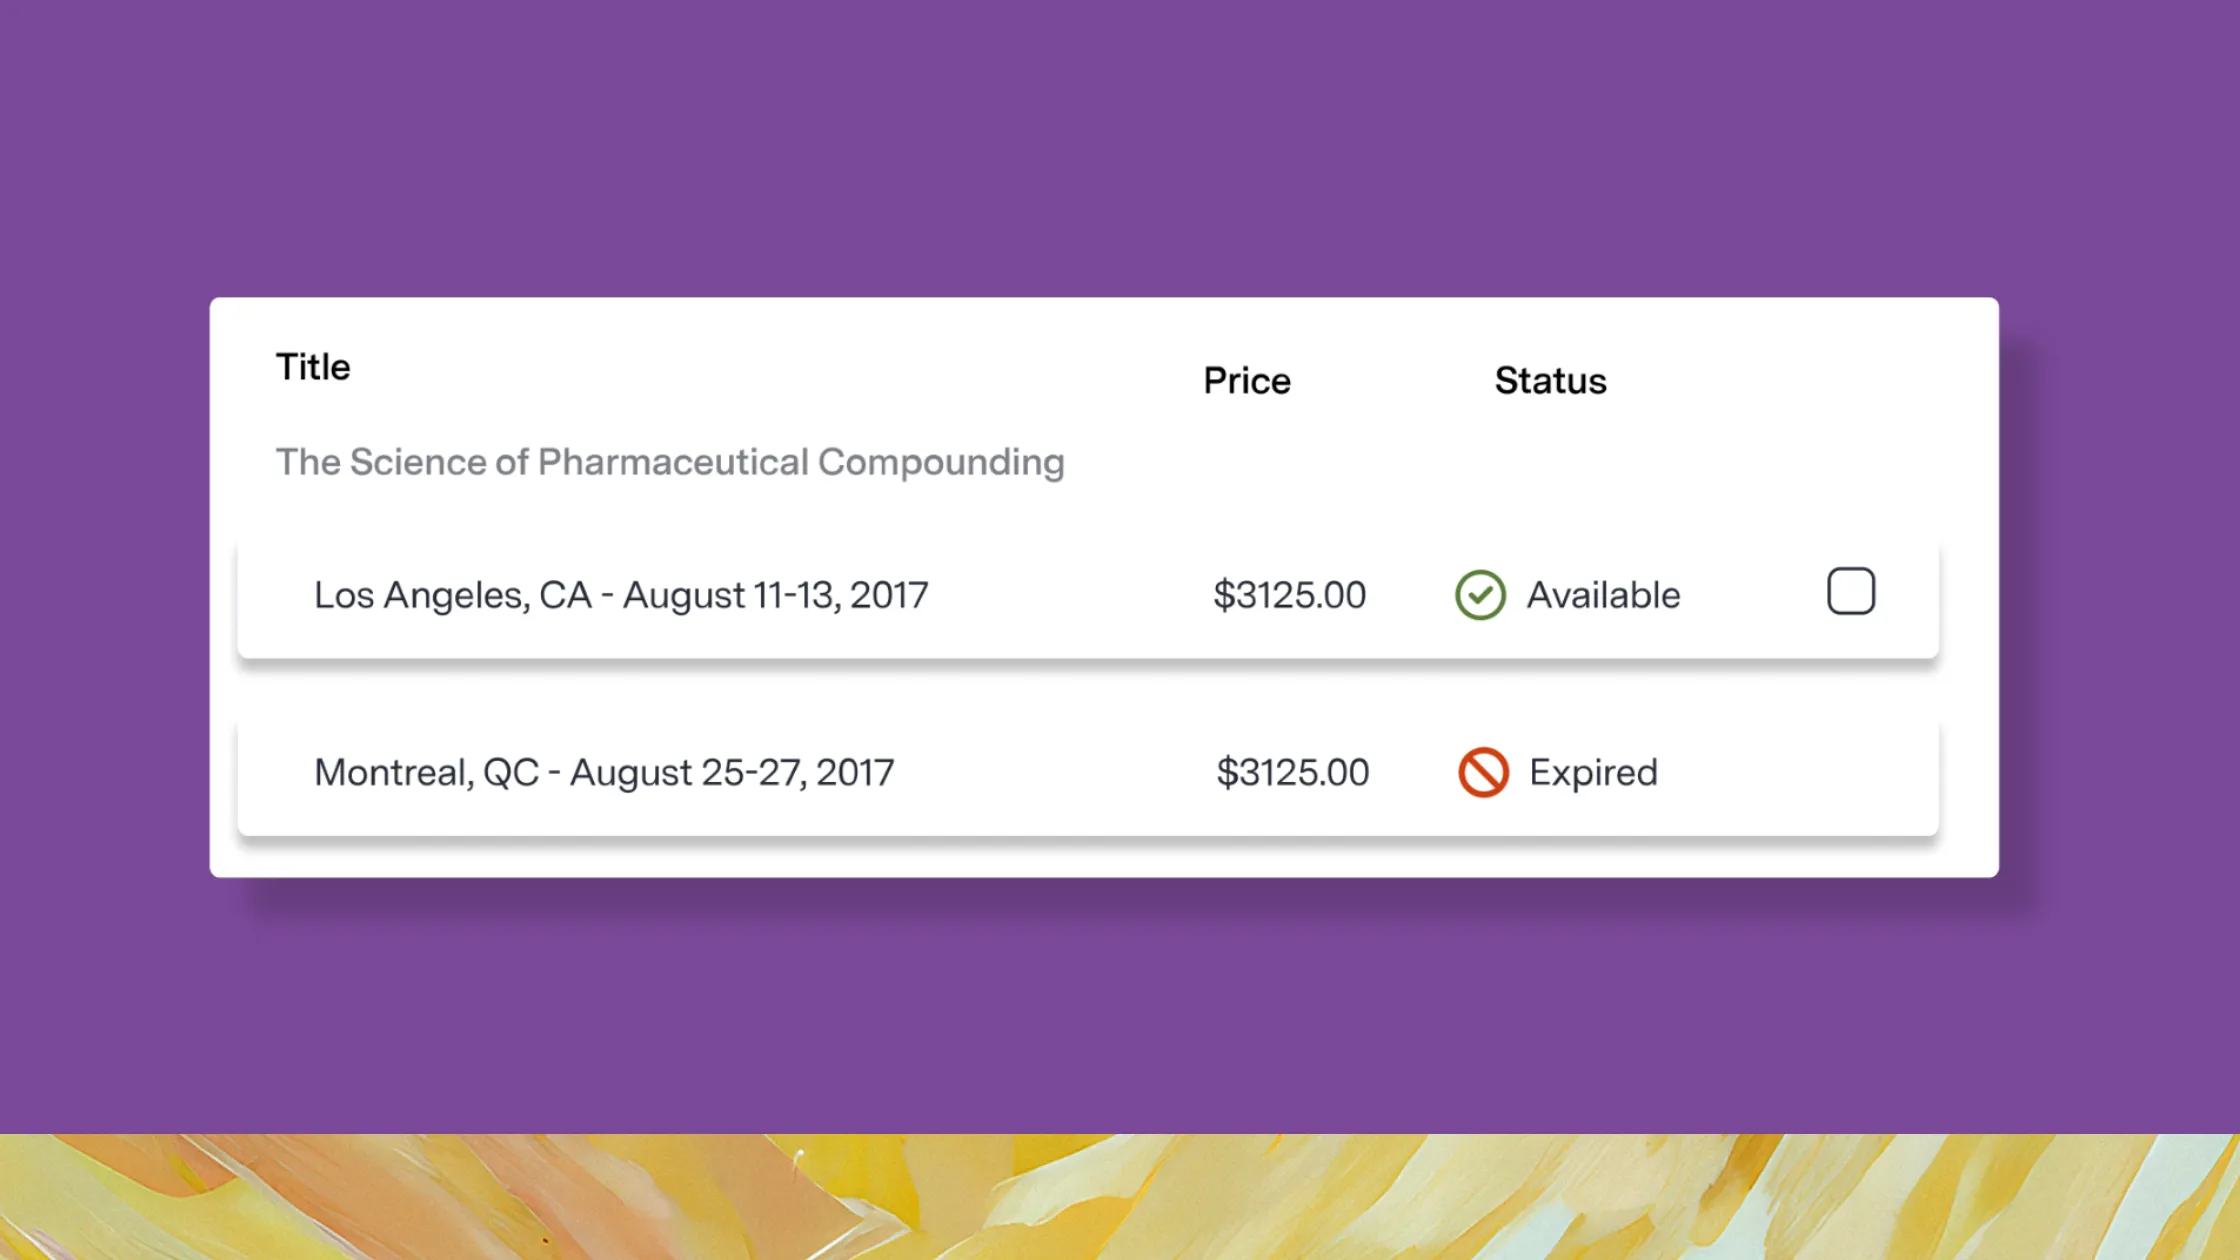Open The Science of Pharmaceutical Compounding course title
Screen dimensions: 2240x1260
click(x=670, y=462)
